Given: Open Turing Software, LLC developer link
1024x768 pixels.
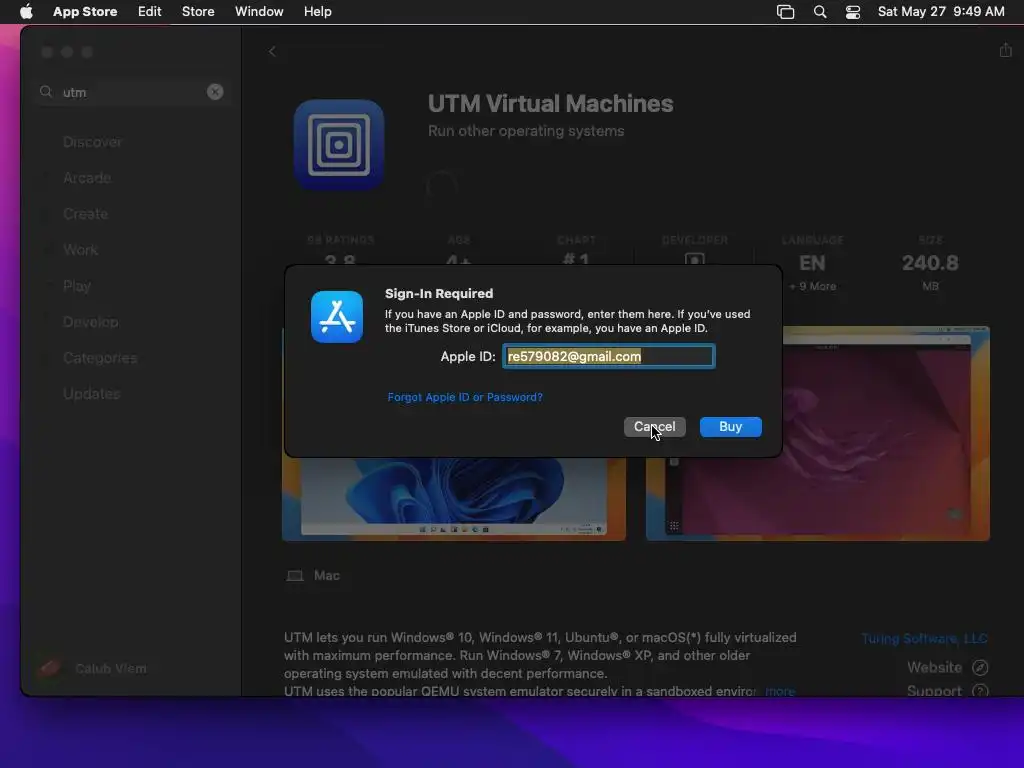Looking at the screenshot, I should 924,639.
